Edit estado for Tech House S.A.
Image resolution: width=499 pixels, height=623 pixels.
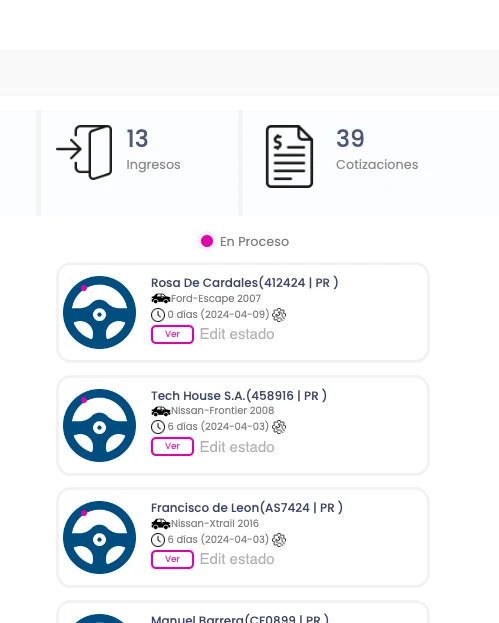237,447
